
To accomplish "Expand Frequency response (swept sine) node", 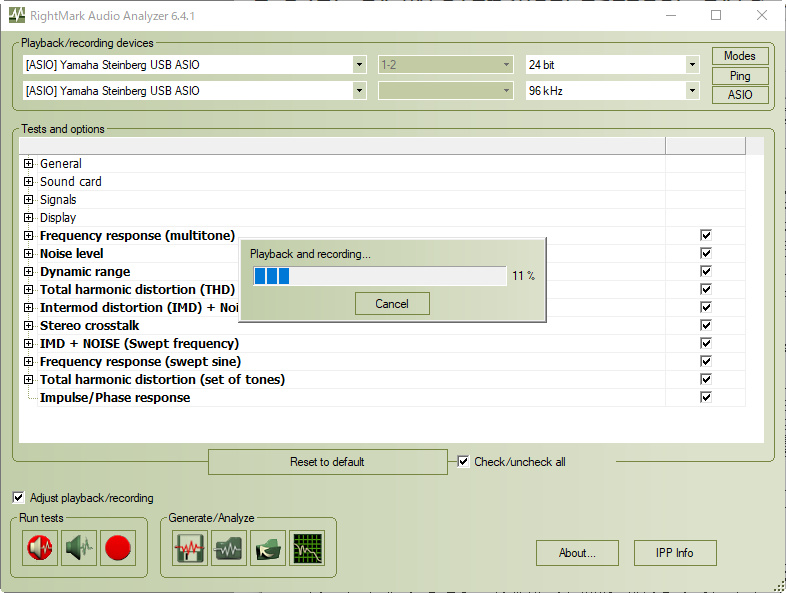I will tap(29, 362).
